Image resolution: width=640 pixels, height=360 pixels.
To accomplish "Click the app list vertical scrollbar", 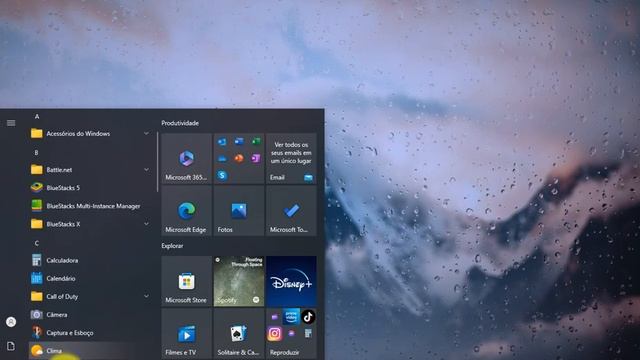I will [x=158, y=162].
